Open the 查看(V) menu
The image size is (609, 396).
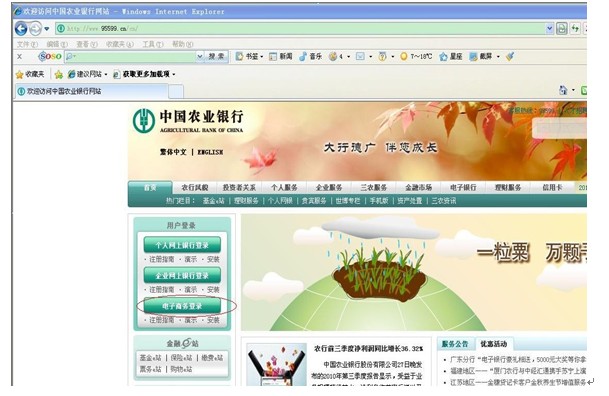point(87,44)
